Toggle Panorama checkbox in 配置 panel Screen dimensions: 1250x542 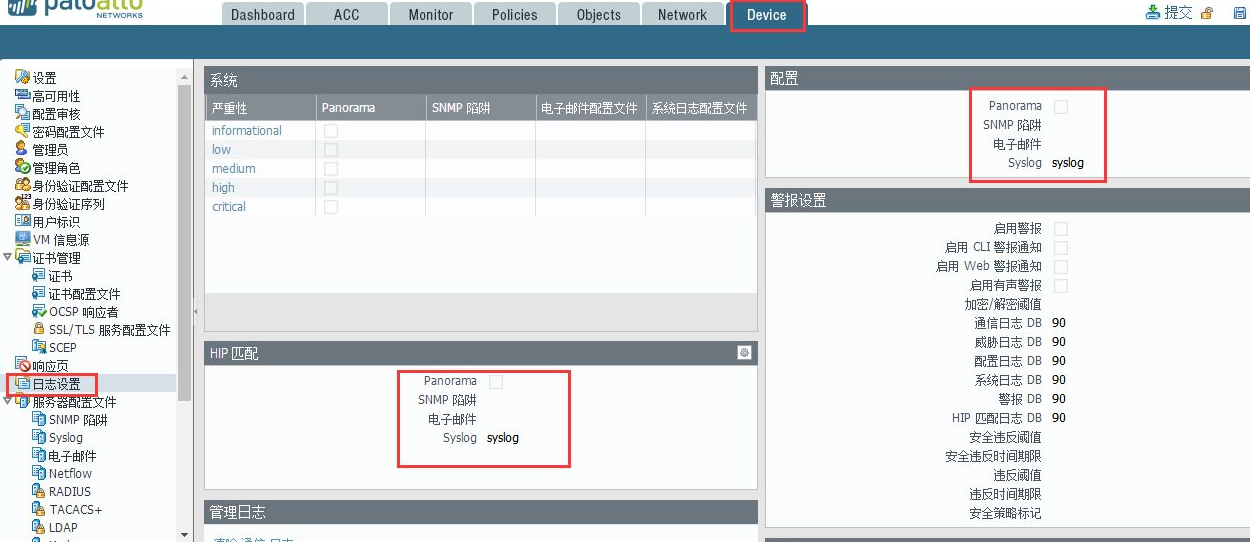tap(1061, 106)
